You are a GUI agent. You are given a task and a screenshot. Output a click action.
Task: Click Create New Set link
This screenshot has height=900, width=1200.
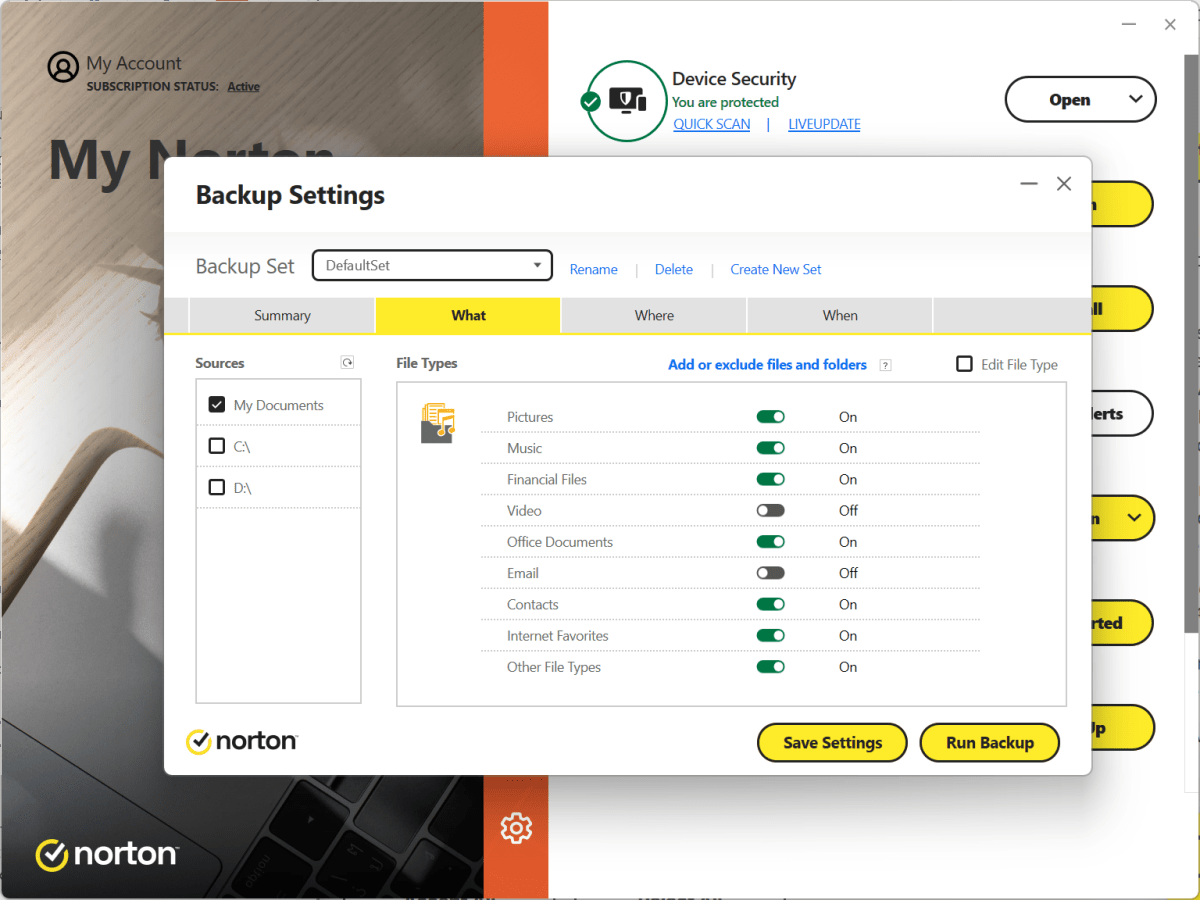776,269
